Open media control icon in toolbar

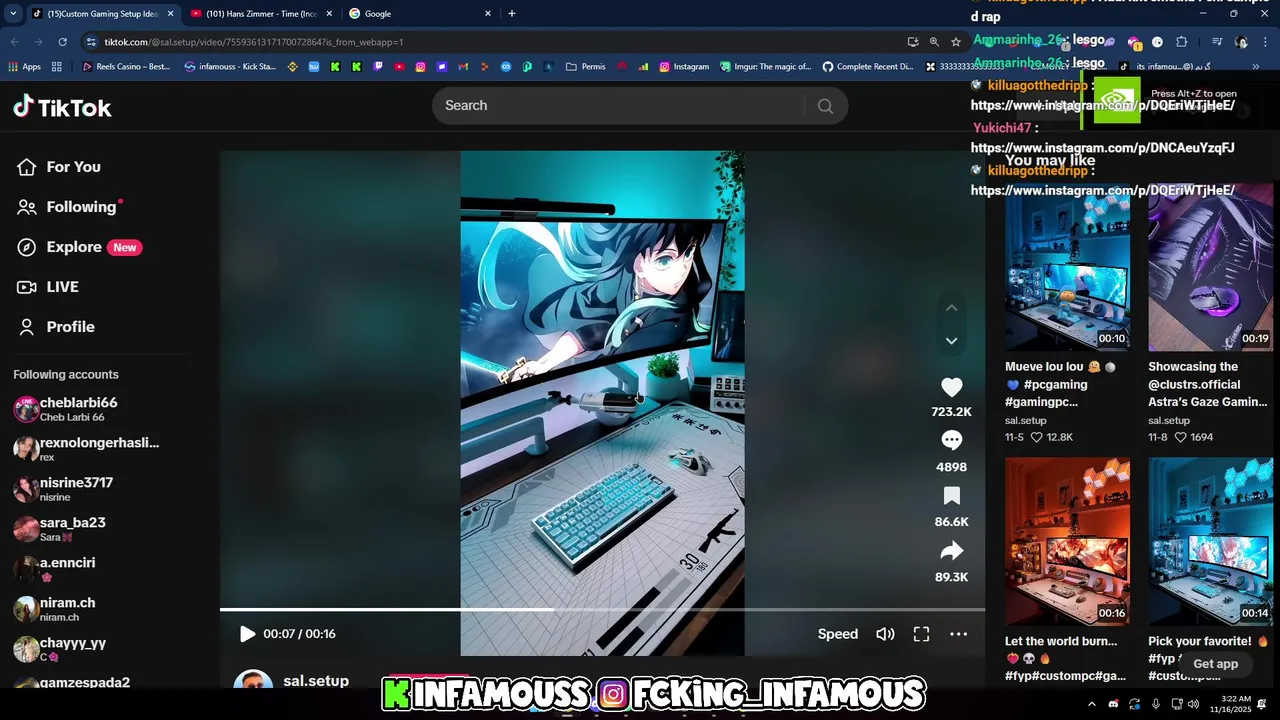(x=1217, y=42)
